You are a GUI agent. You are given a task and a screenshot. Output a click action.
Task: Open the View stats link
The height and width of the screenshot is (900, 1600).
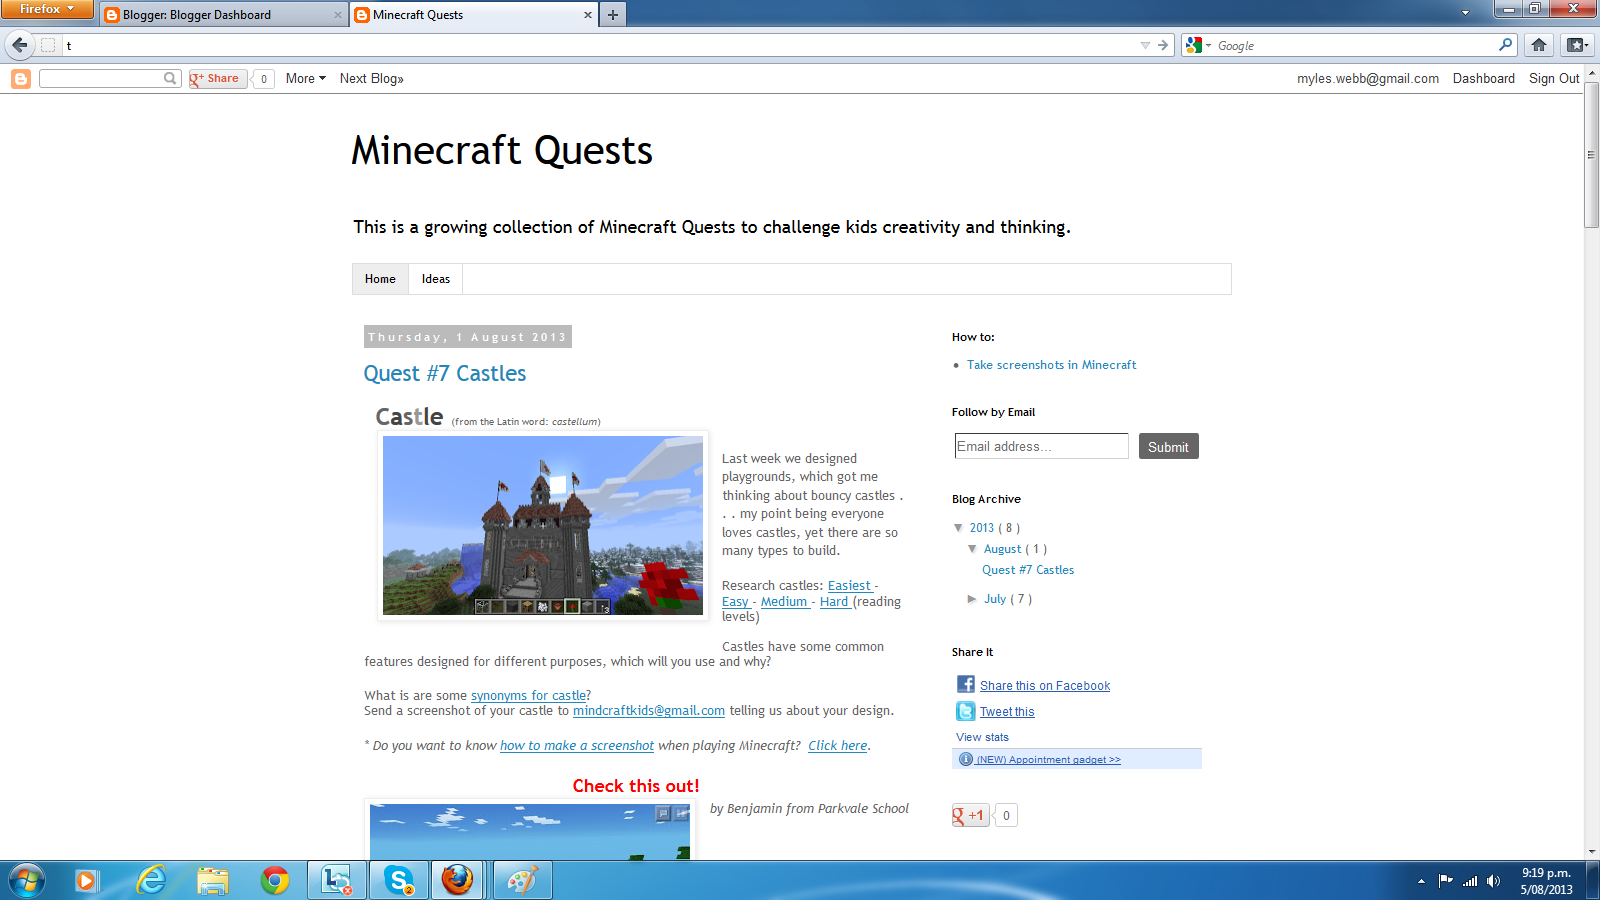coord(982,737)
